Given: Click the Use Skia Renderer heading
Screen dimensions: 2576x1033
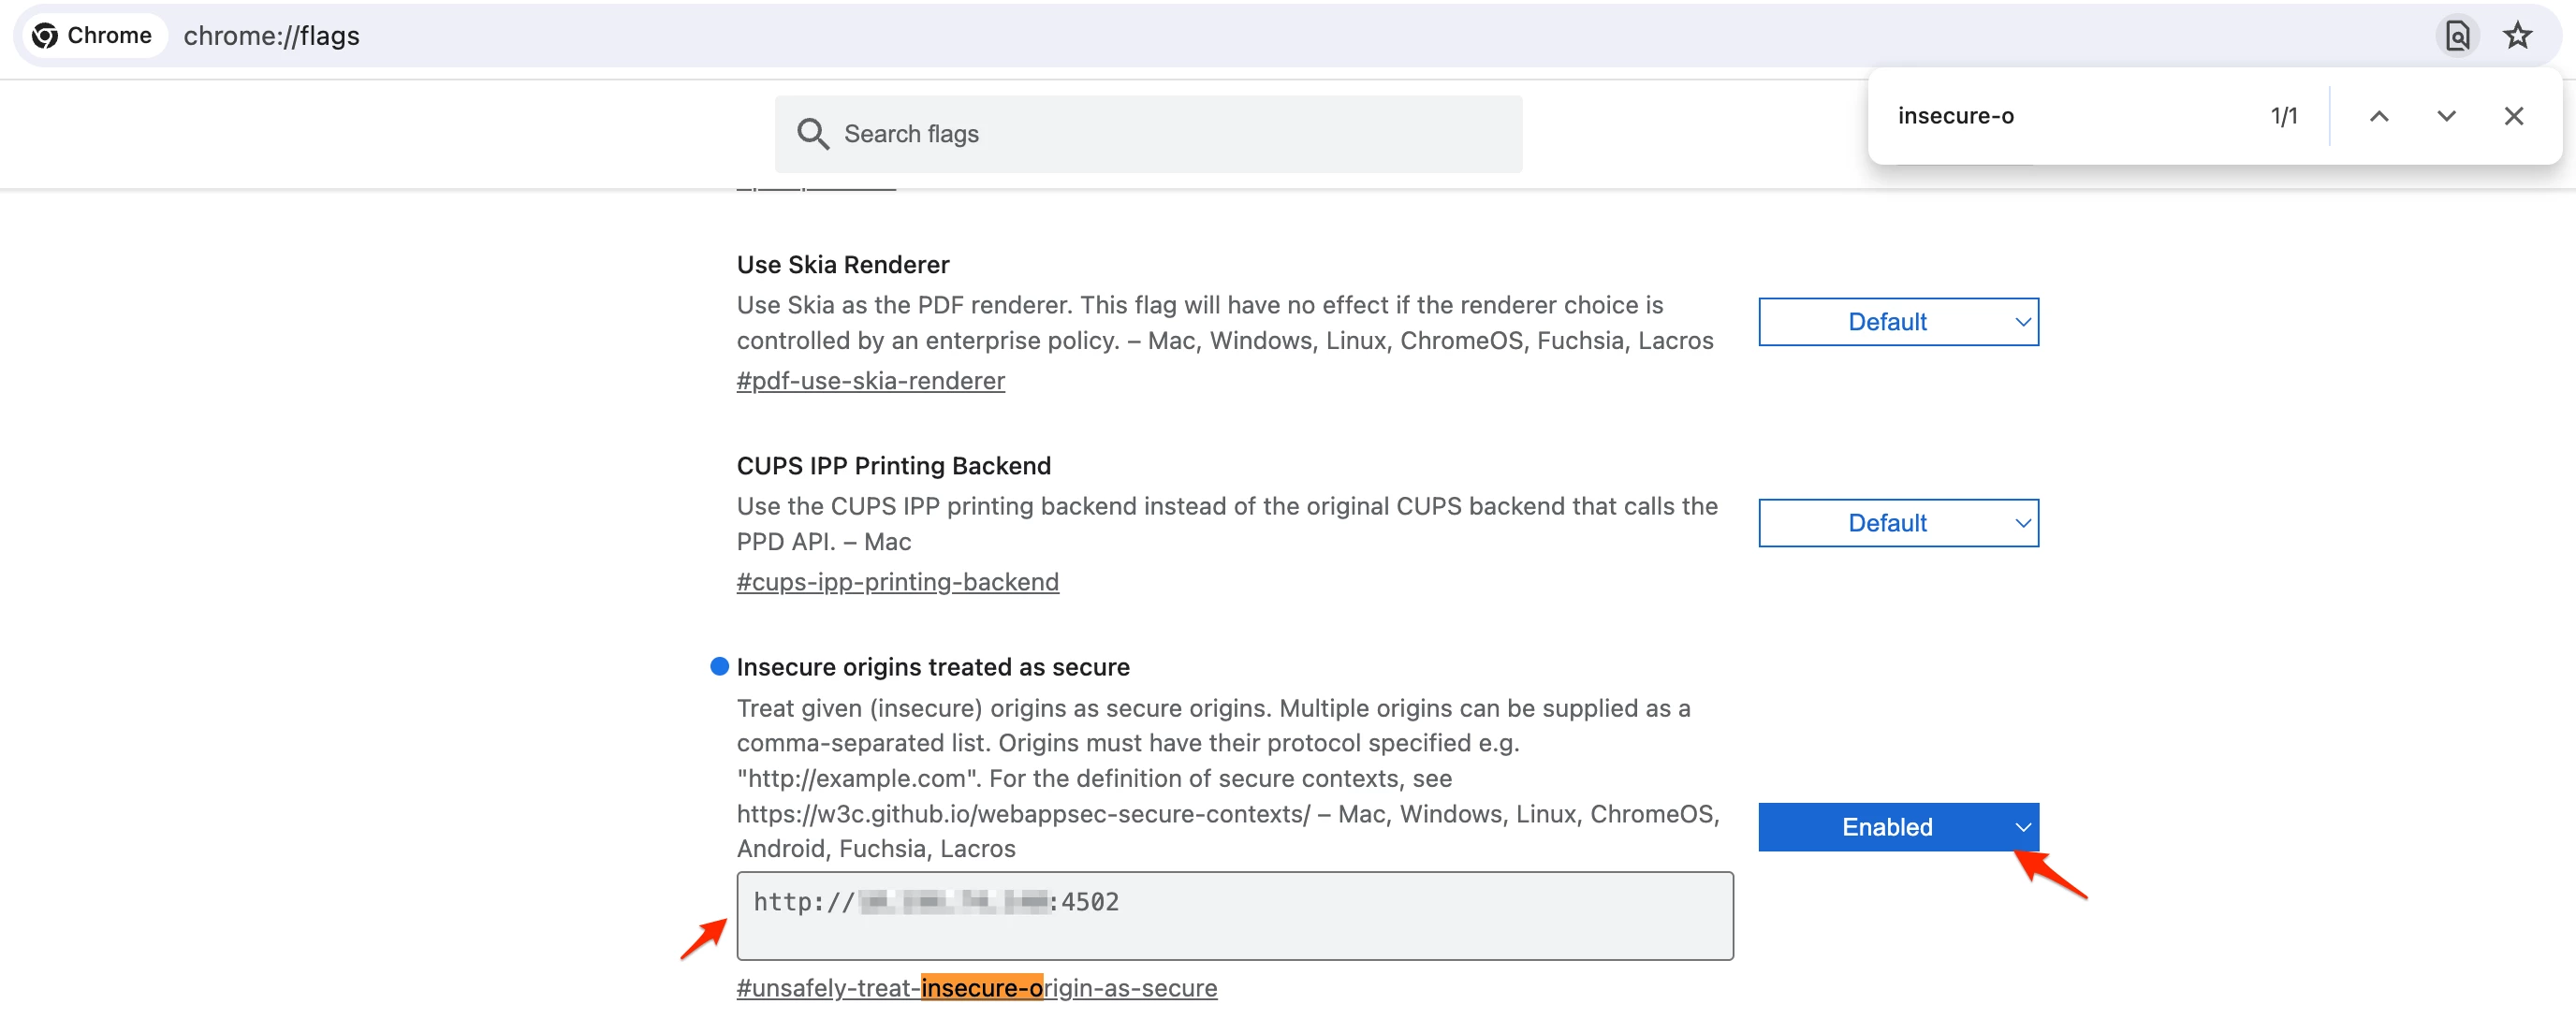Looking at the screenshot, I should click(842, 265).
